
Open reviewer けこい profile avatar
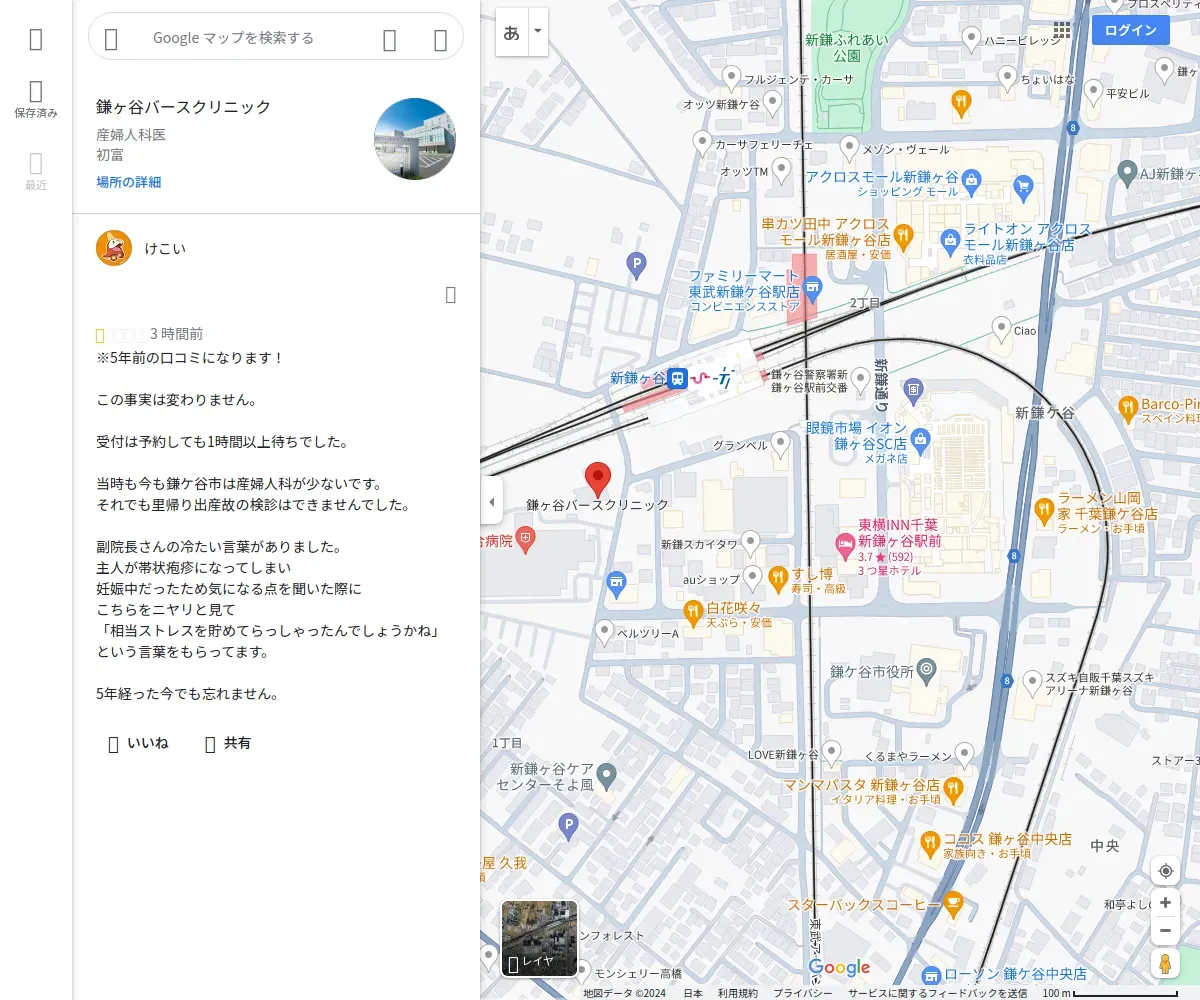click(x=114, y=248)
